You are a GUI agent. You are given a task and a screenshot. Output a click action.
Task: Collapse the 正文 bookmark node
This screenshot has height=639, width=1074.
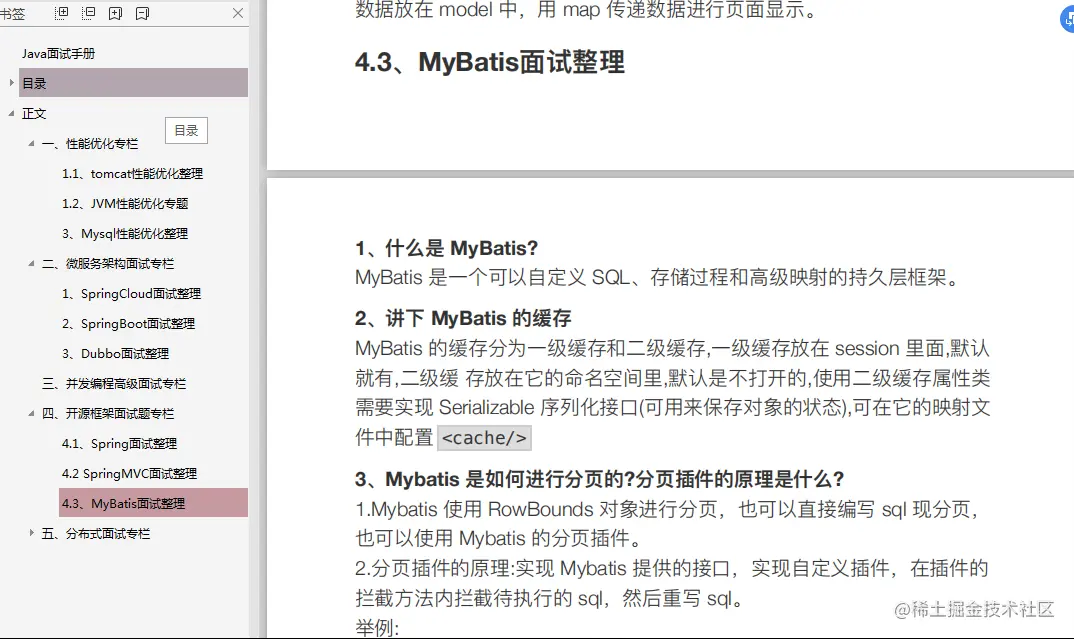[11, 113]
